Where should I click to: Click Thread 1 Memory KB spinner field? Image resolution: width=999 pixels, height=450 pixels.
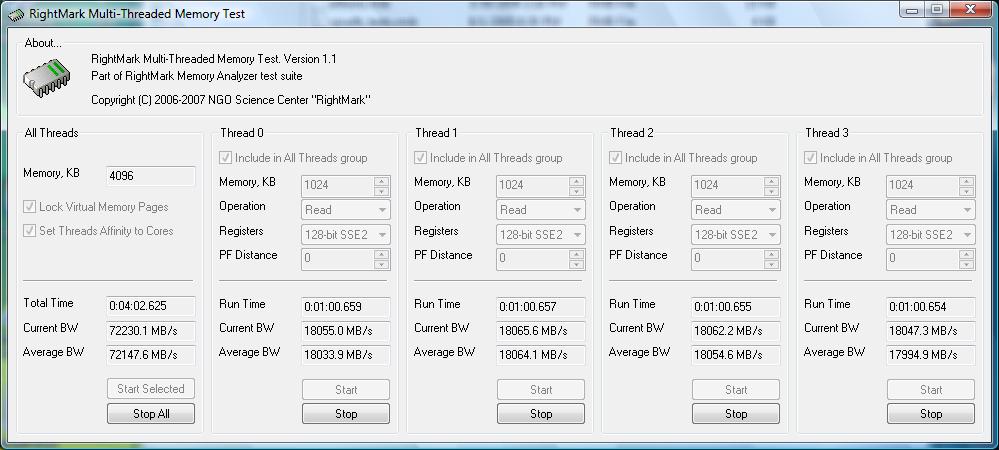click(540, 185)
